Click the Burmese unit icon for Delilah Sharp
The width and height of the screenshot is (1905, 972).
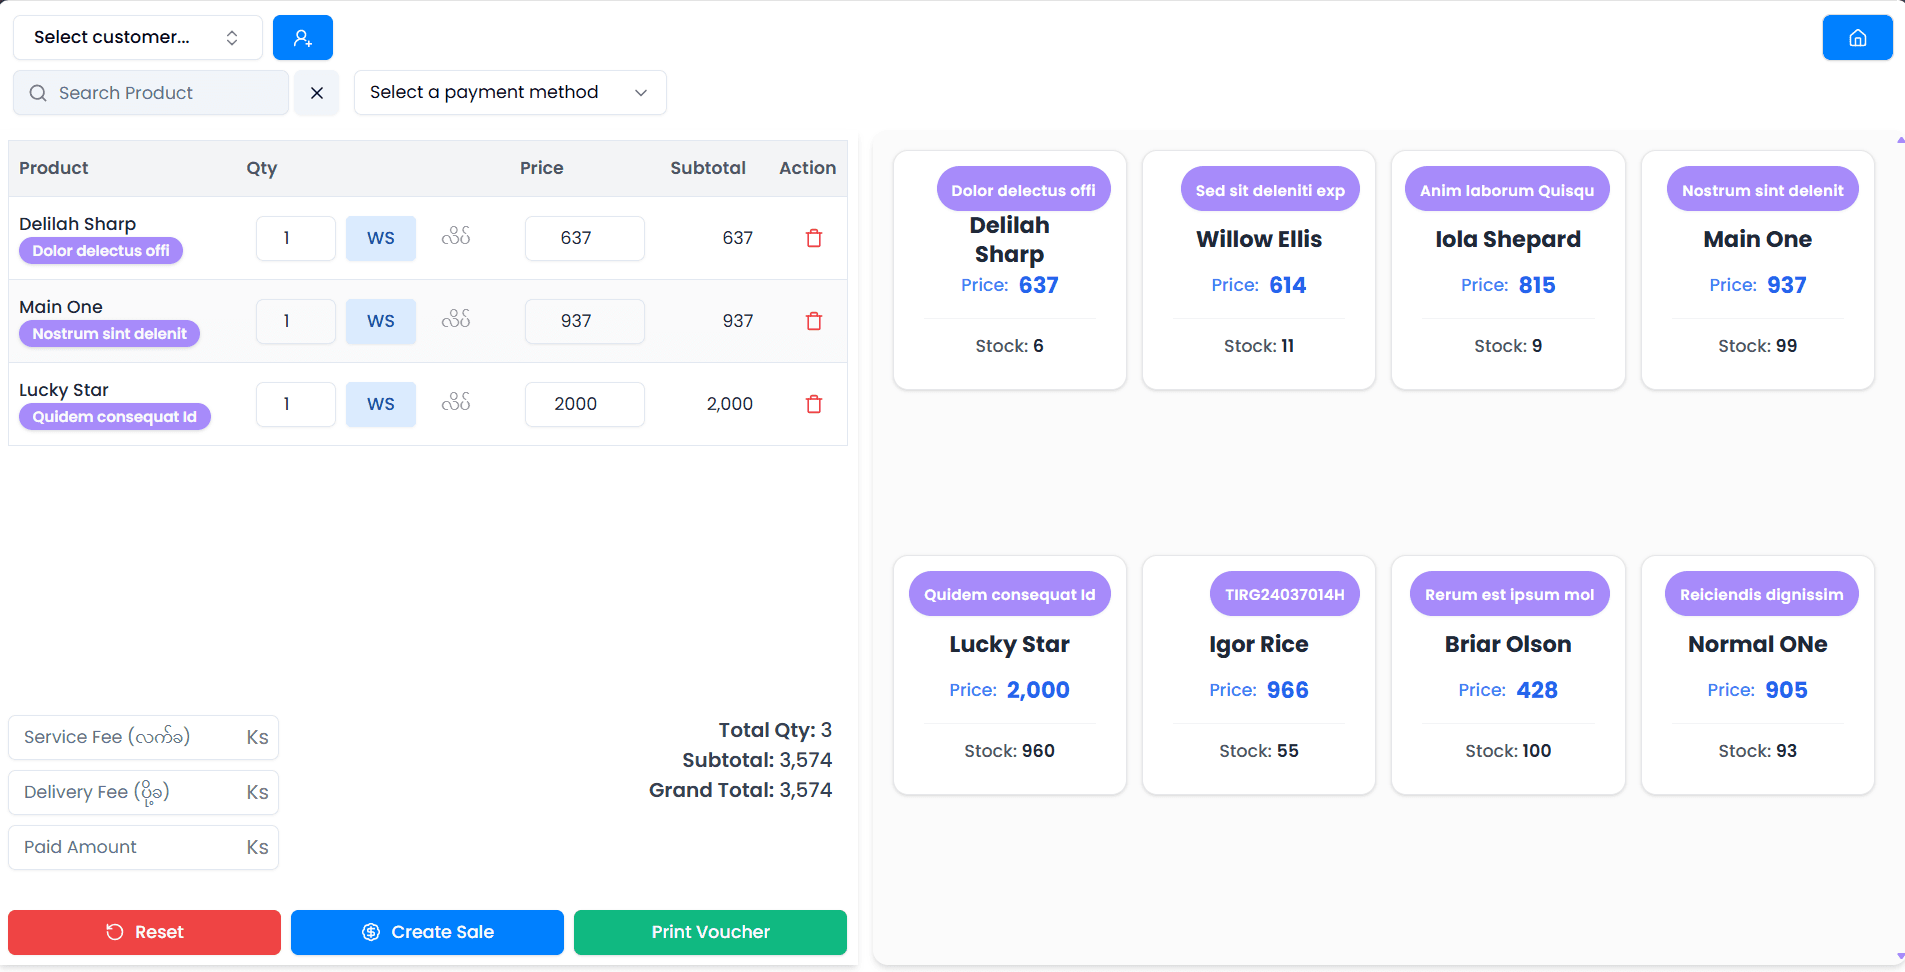pyautogui.click(x=456, y=237)
